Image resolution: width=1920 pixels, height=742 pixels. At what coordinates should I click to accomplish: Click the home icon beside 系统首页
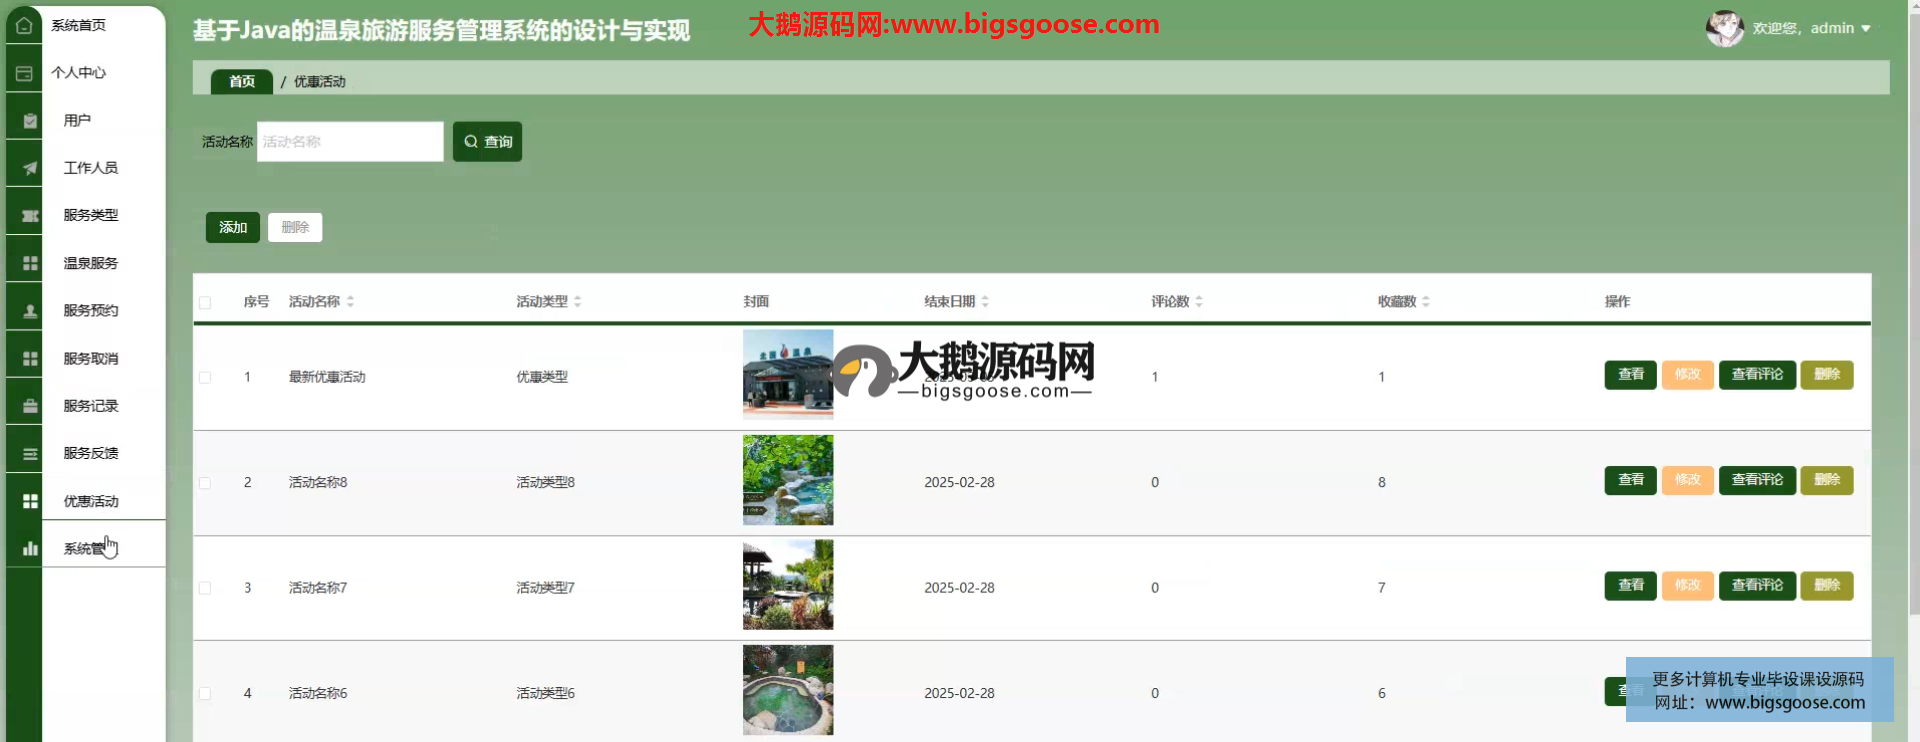click(x=24, y=25)
